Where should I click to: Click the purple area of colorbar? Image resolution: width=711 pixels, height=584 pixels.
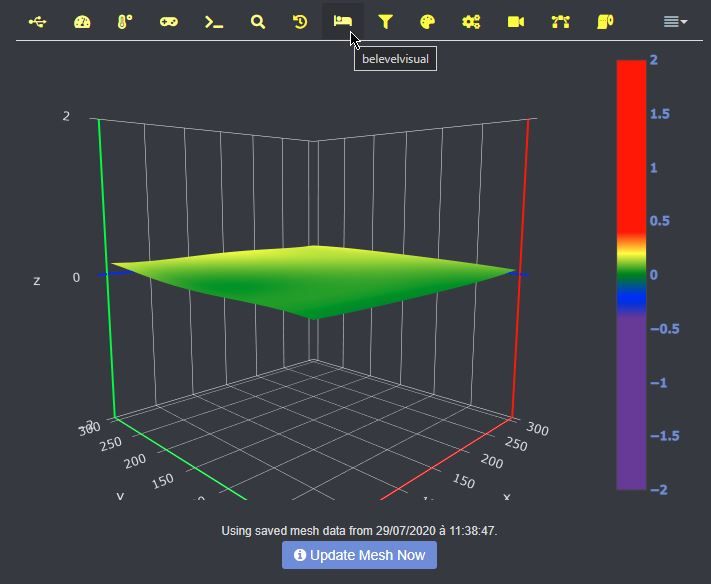[x=631, y=404]
